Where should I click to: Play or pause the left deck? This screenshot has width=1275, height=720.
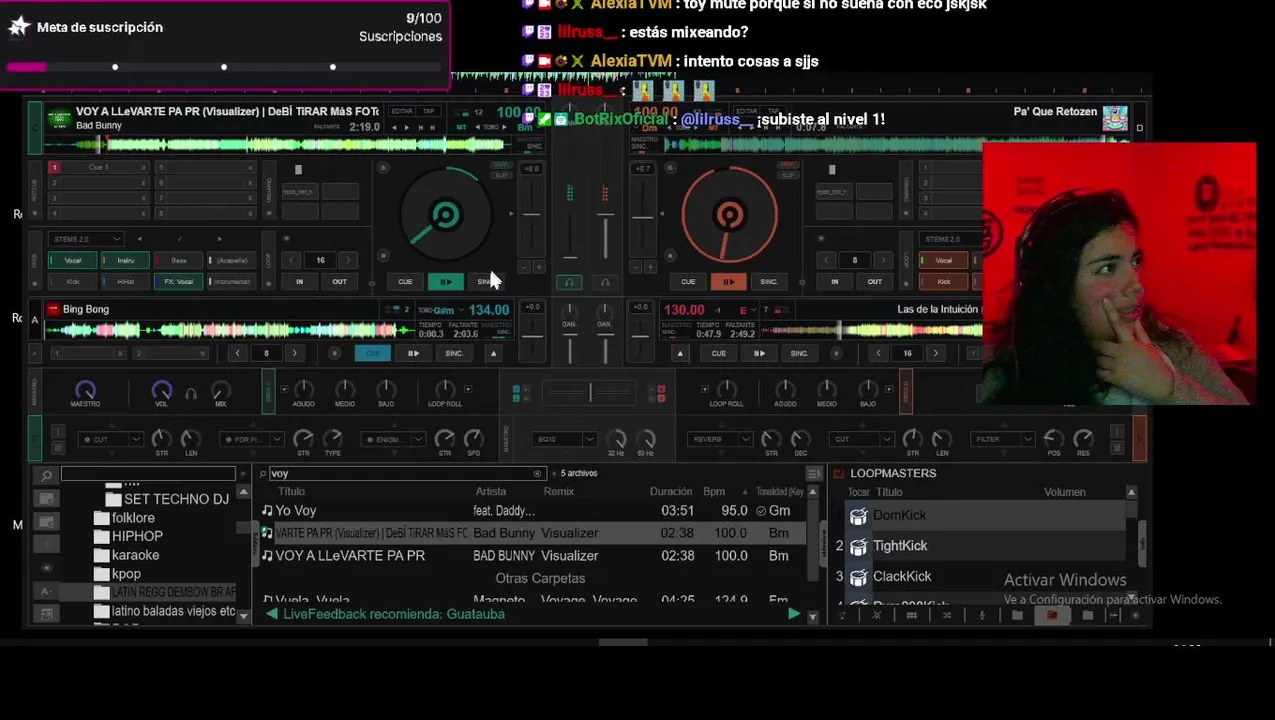coord(445,281)
